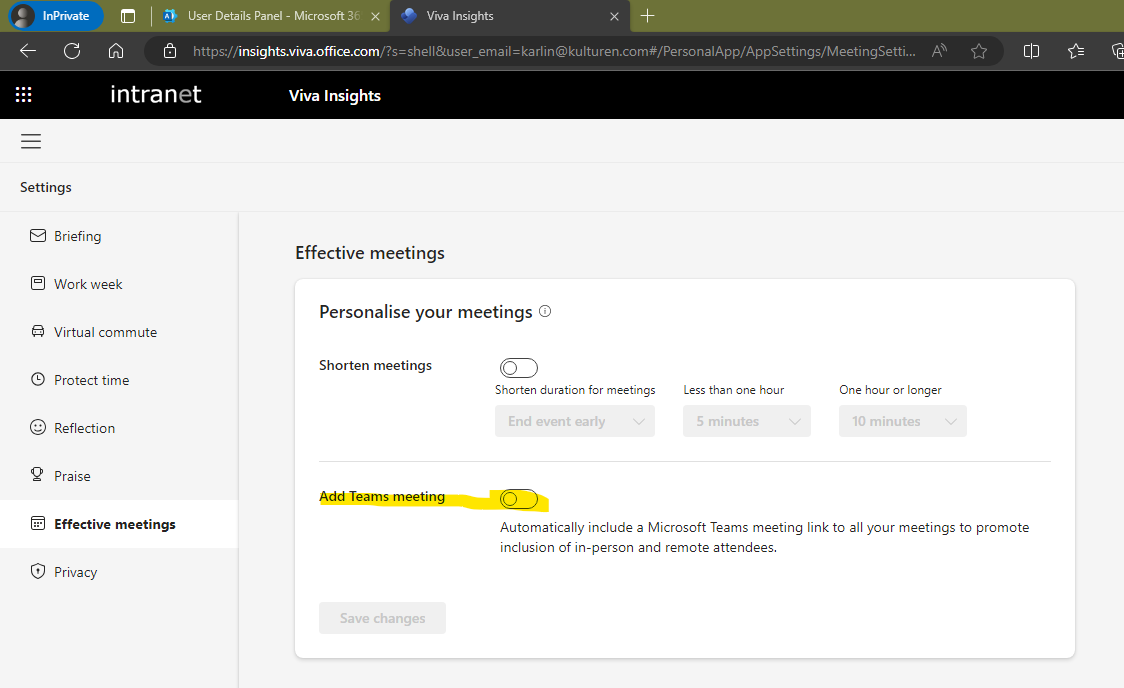
Task: Click the browser address bar URL
Action: click(x=554, y=51)
